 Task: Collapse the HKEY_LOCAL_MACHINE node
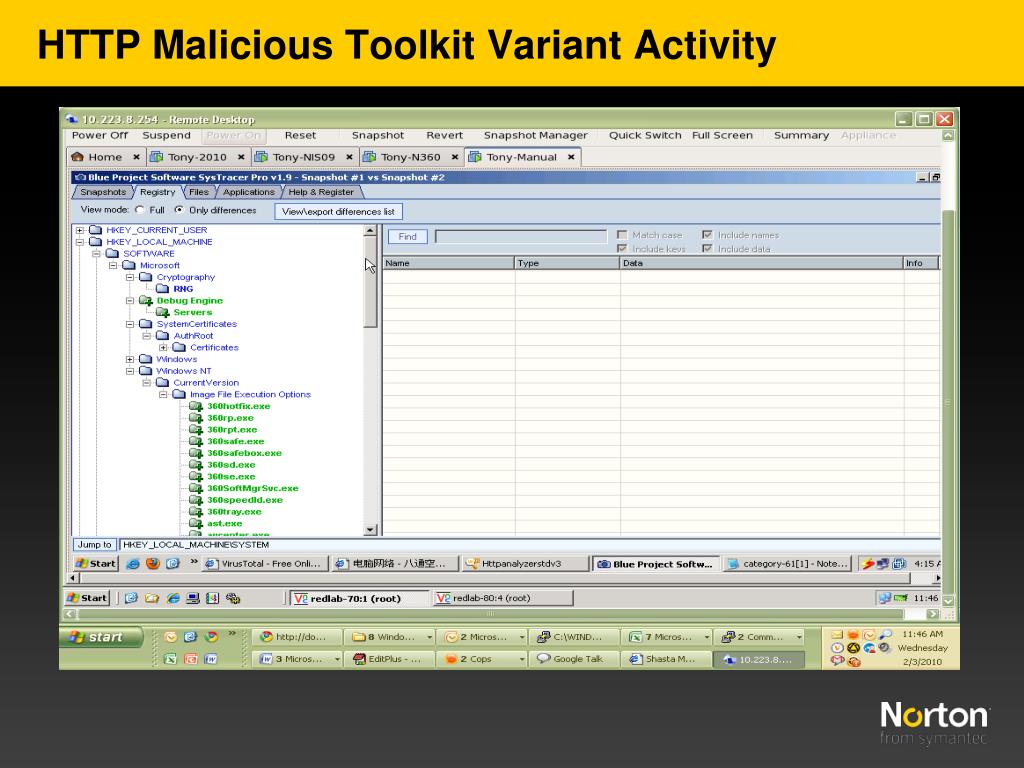pyautogui.click(x=80, y=242)
